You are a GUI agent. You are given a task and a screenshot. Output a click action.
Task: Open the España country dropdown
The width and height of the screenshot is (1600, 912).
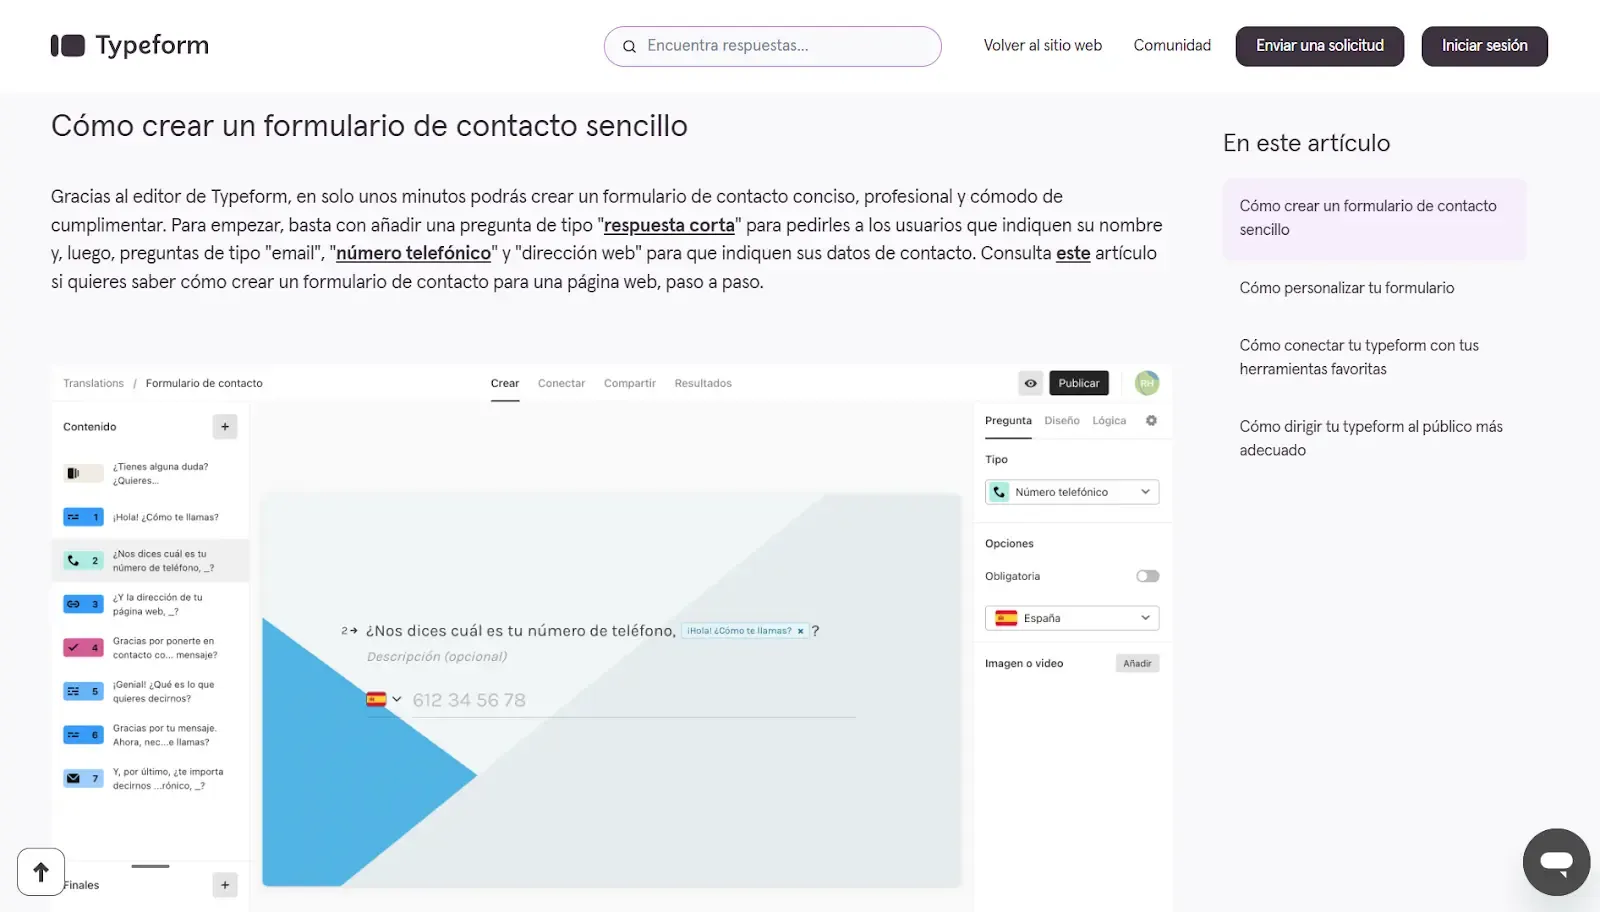click(1072, 618)
